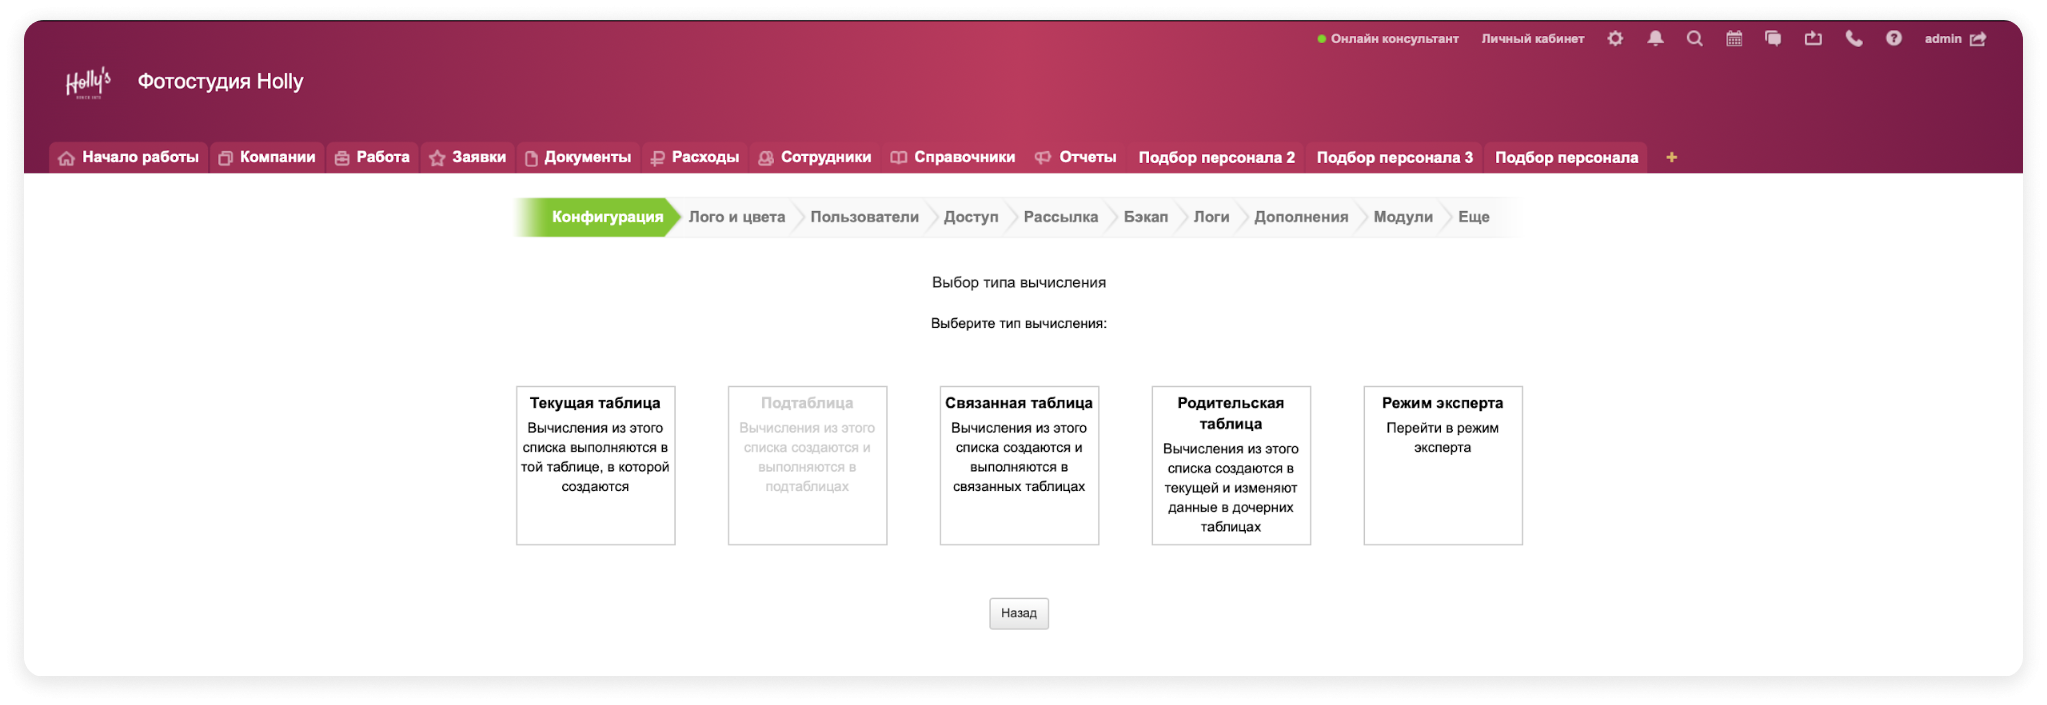Viewport: 2047px width, 705px height.
Task: Select the Лого и цвета settings step
Action: pyautogui.click(x=736, y=217)
